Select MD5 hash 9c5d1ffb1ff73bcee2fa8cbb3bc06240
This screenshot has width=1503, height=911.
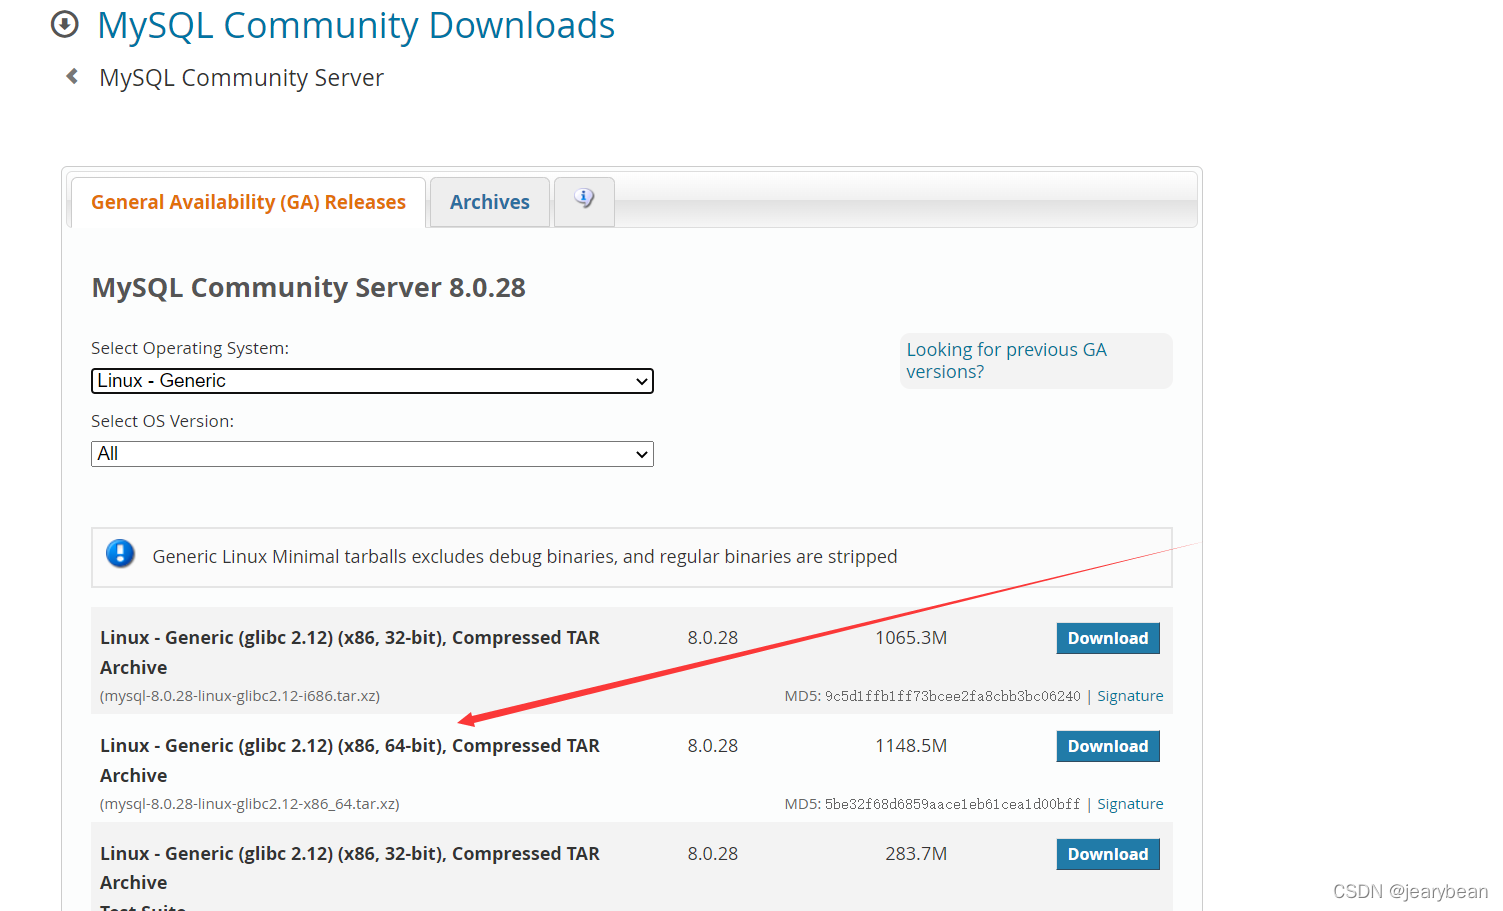coord(953,696)
